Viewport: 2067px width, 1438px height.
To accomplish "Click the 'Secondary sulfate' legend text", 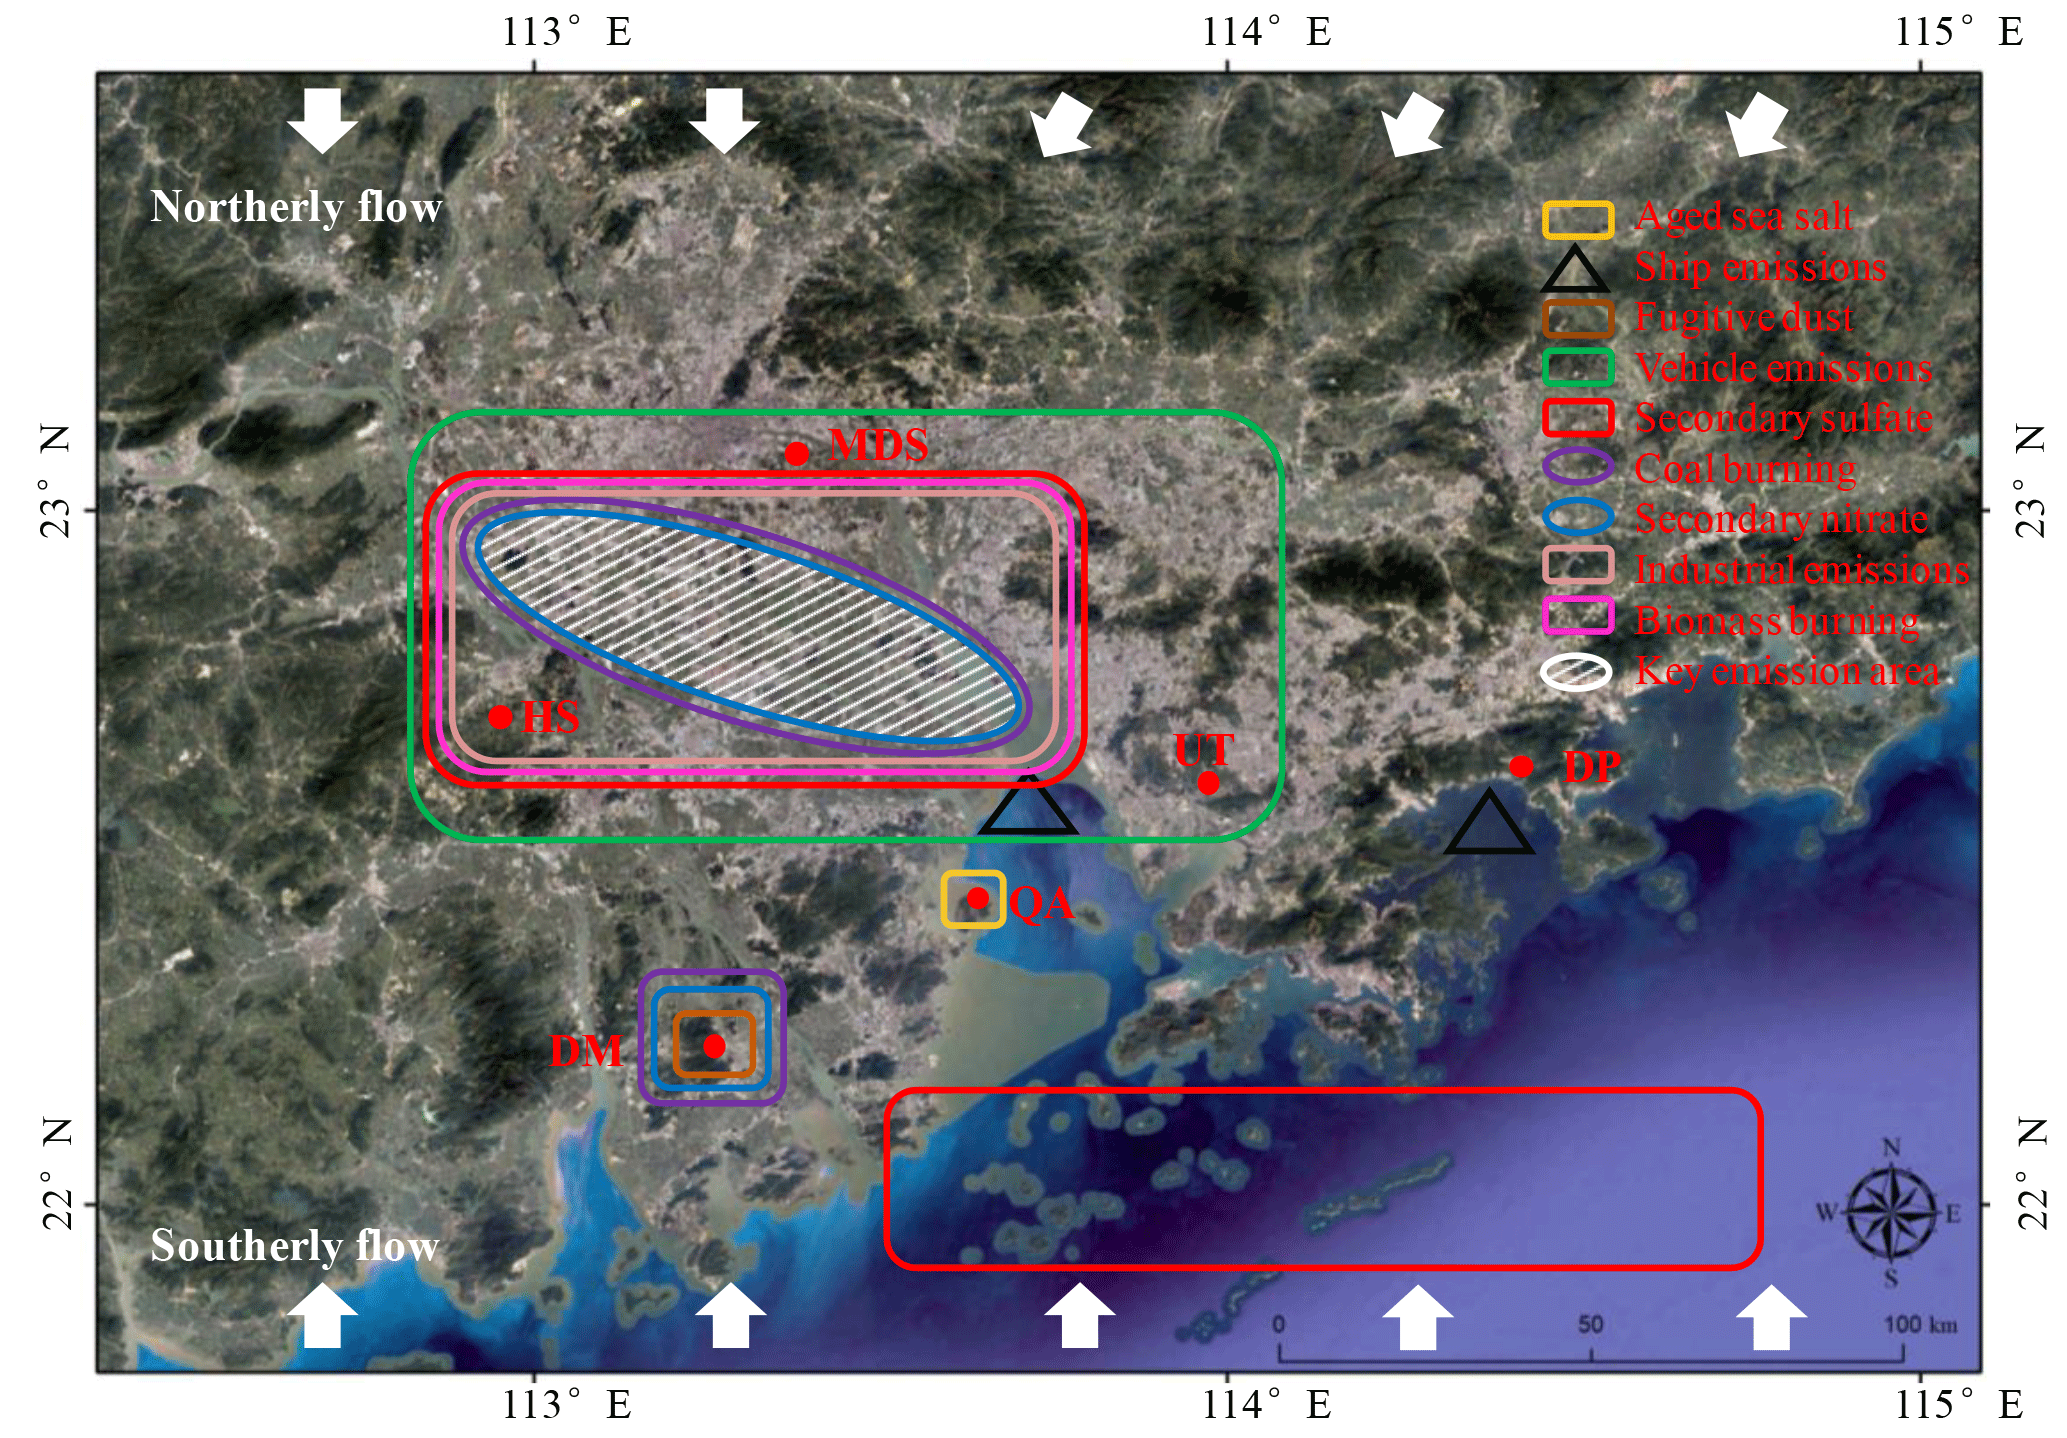I will tap(1783, 418).
